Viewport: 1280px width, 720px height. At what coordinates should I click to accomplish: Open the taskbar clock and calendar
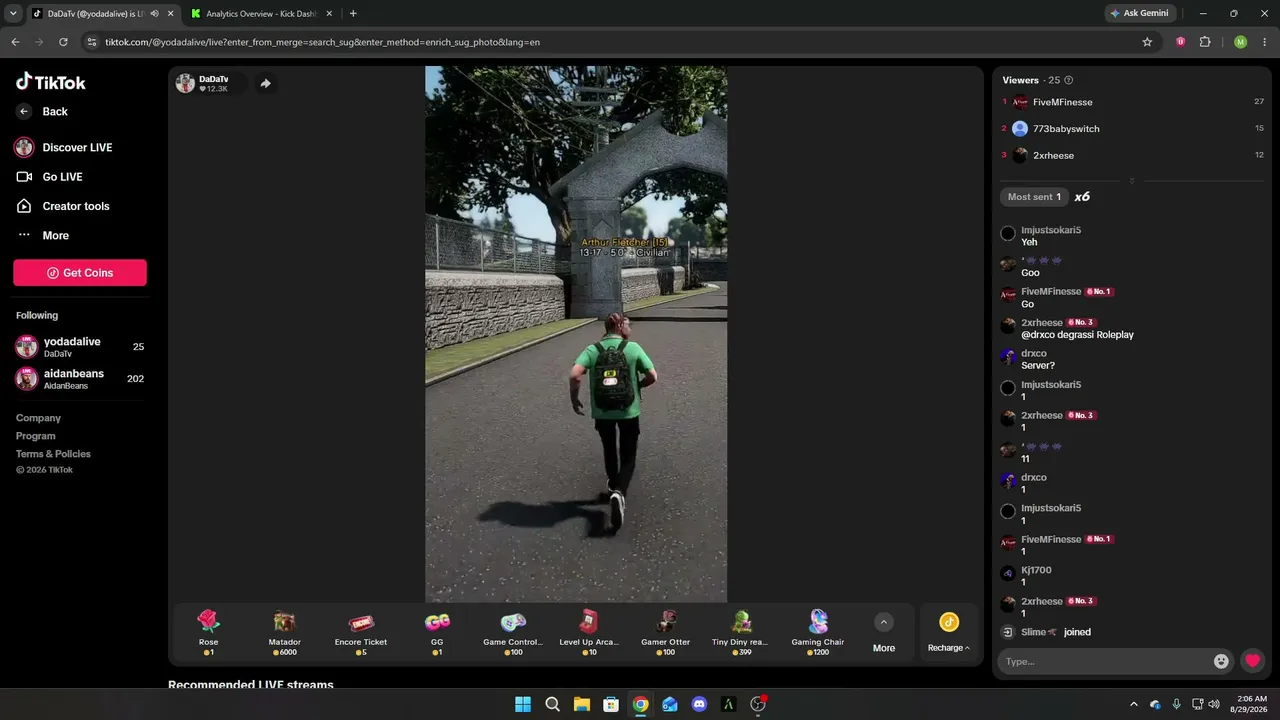[1250, 704]
